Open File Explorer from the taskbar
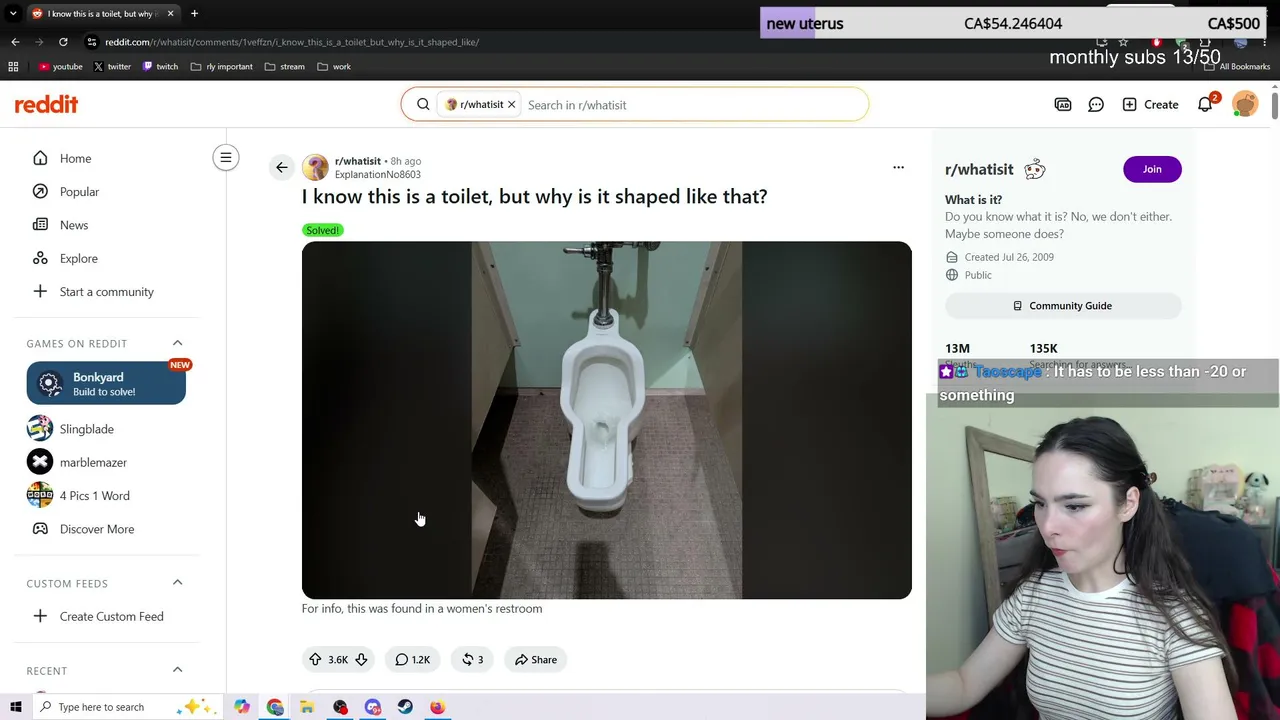1280x720 pixels. tap(307, 707)
